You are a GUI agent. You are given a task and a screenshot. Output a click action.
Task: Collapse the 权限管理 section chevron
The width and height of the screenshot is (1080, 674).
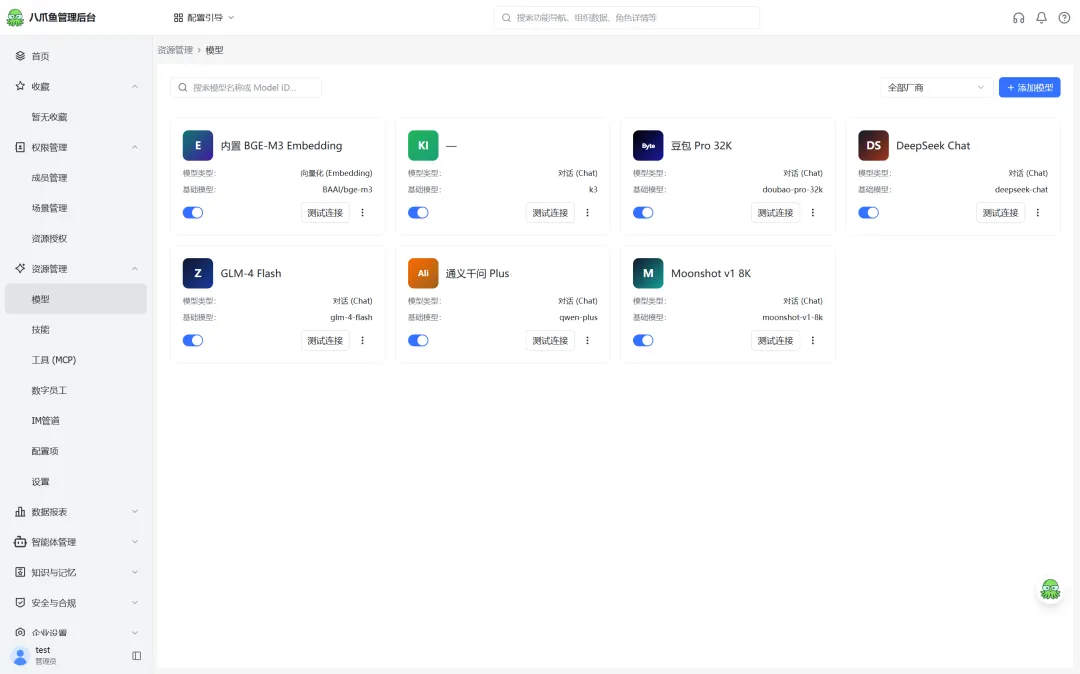click(x=135, y=147)
